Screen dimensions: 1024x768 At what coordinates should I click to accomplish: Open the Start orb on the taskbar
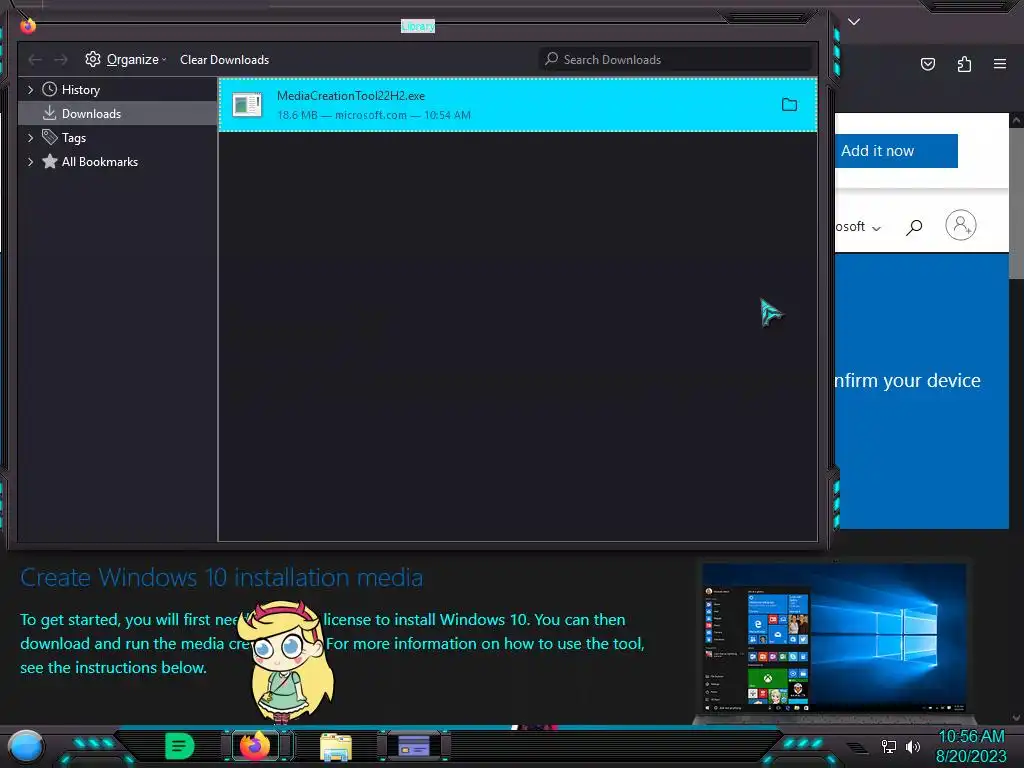pos(26,747)
